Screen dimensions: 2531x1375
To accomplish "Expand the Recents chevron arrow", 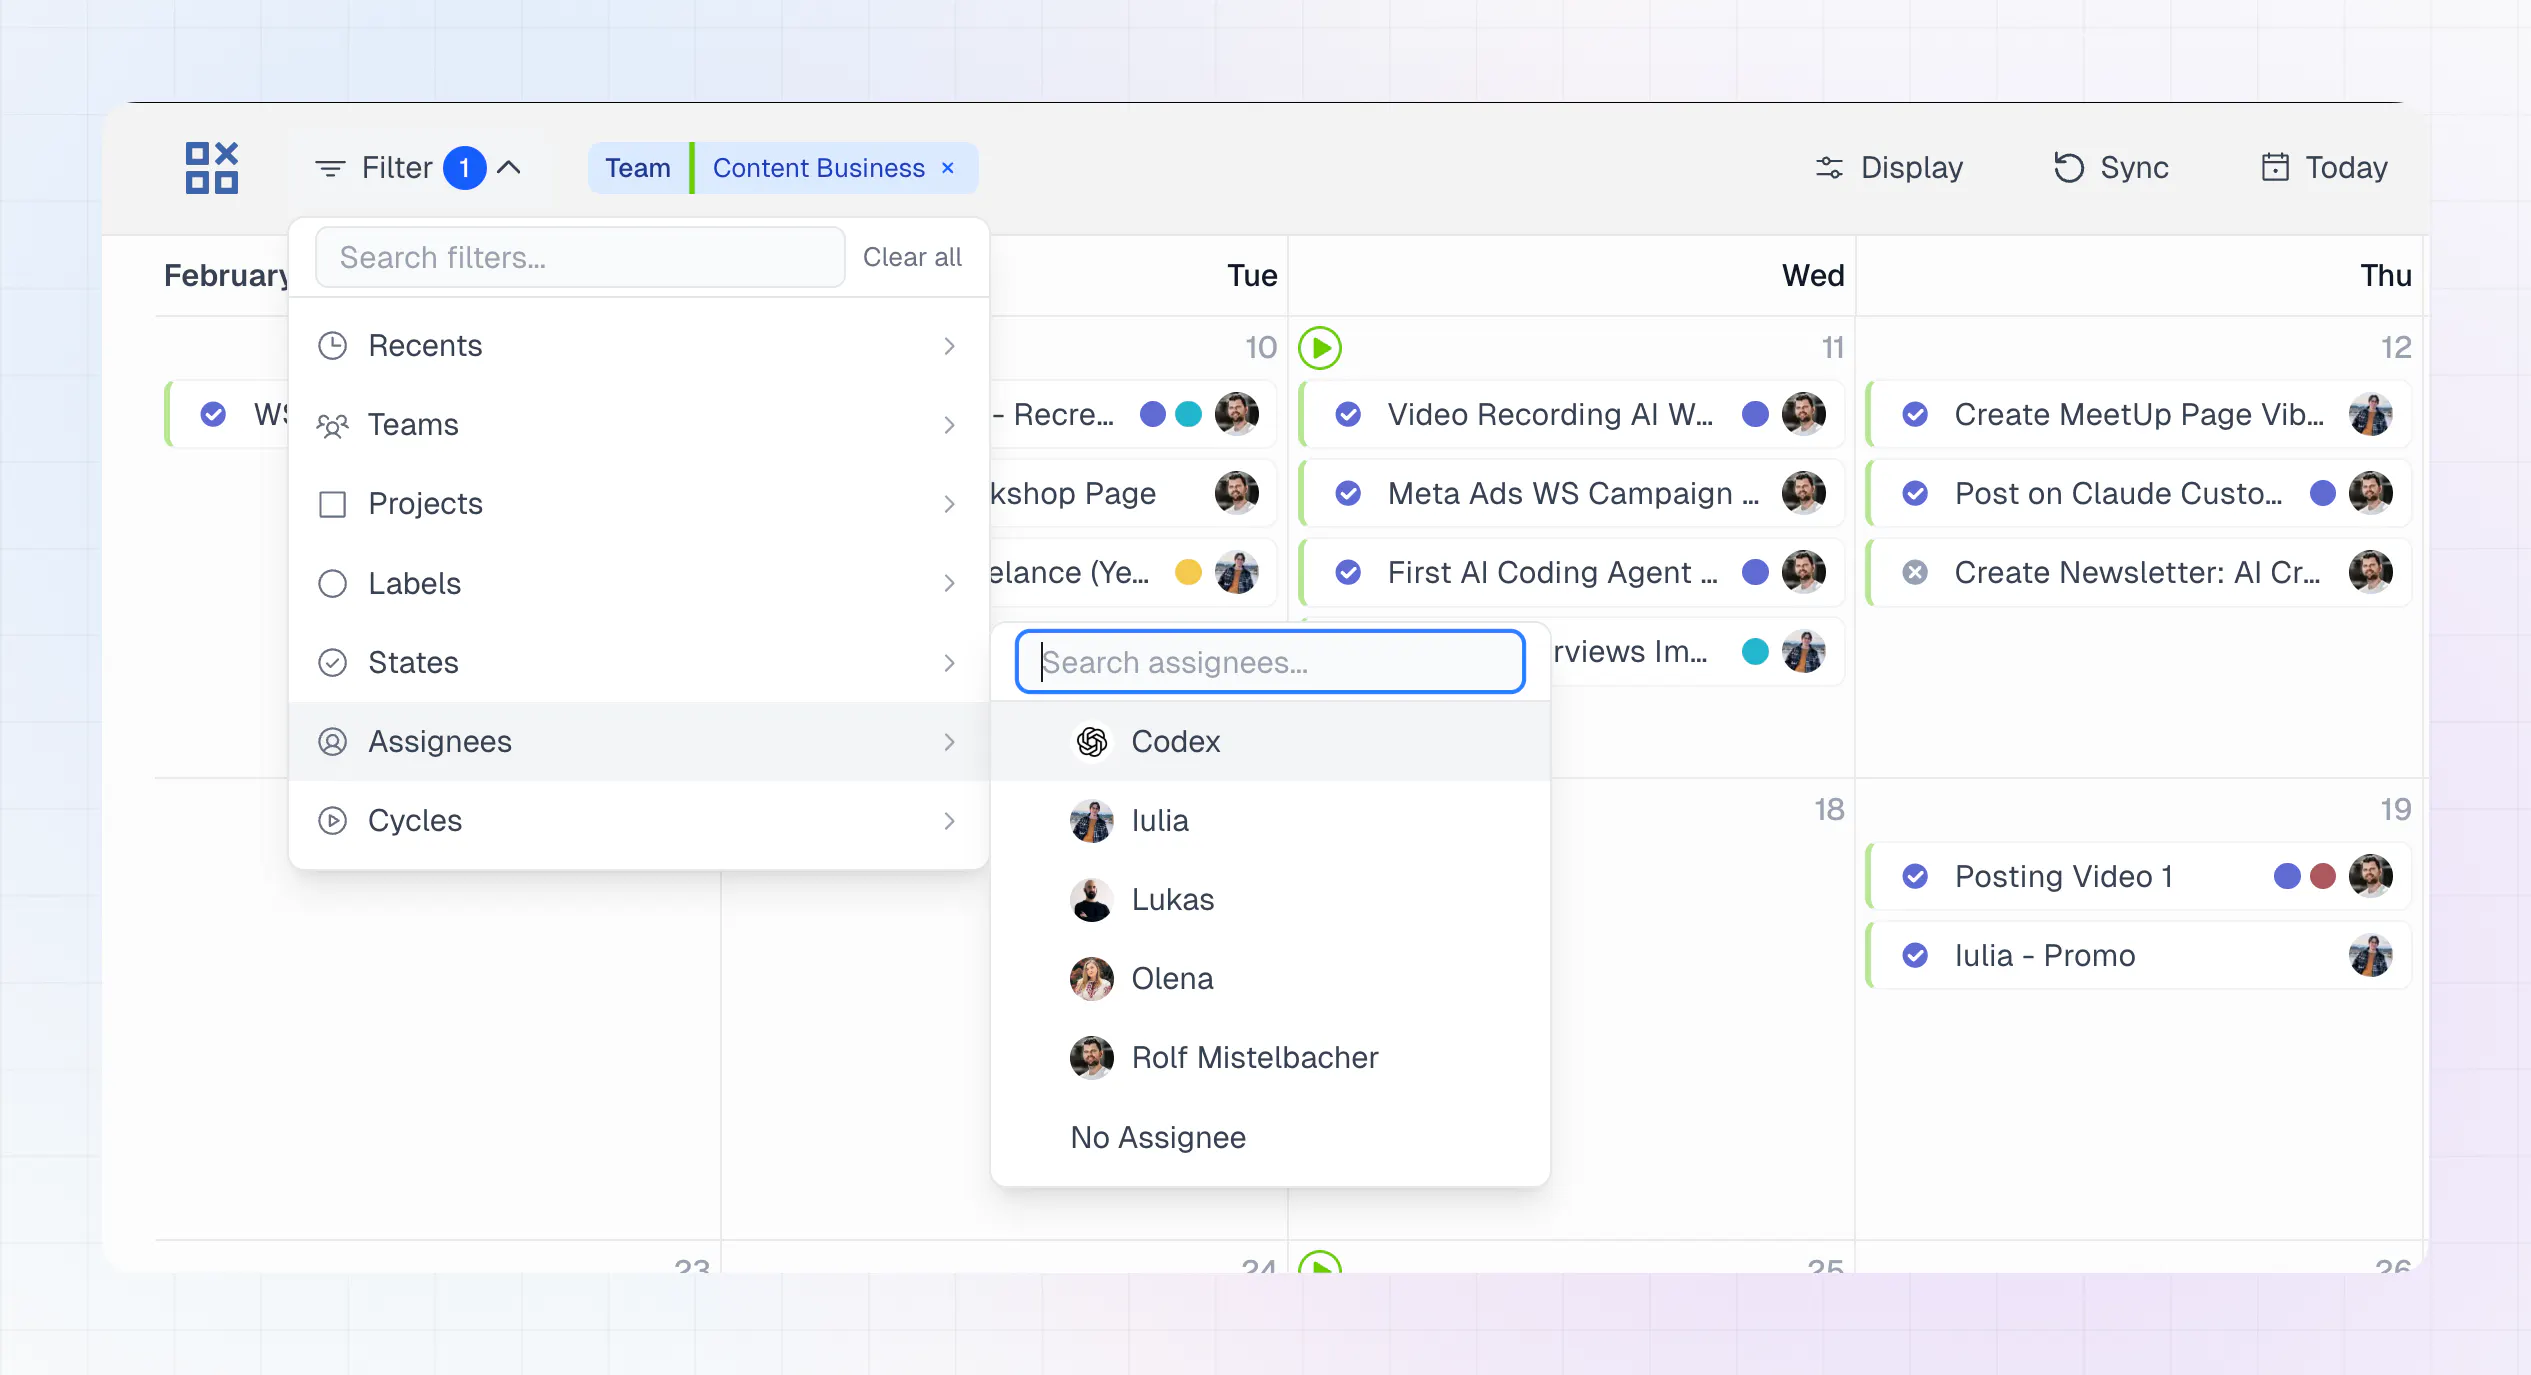I will (x=949, y=346).
